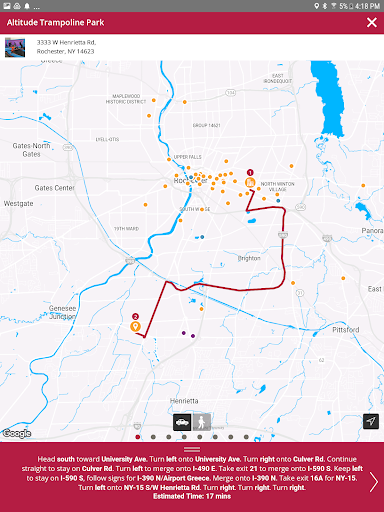This screenshot has height=512, width=384.
Task: Tap the Westgate map label
Action: tap(19, 203)
